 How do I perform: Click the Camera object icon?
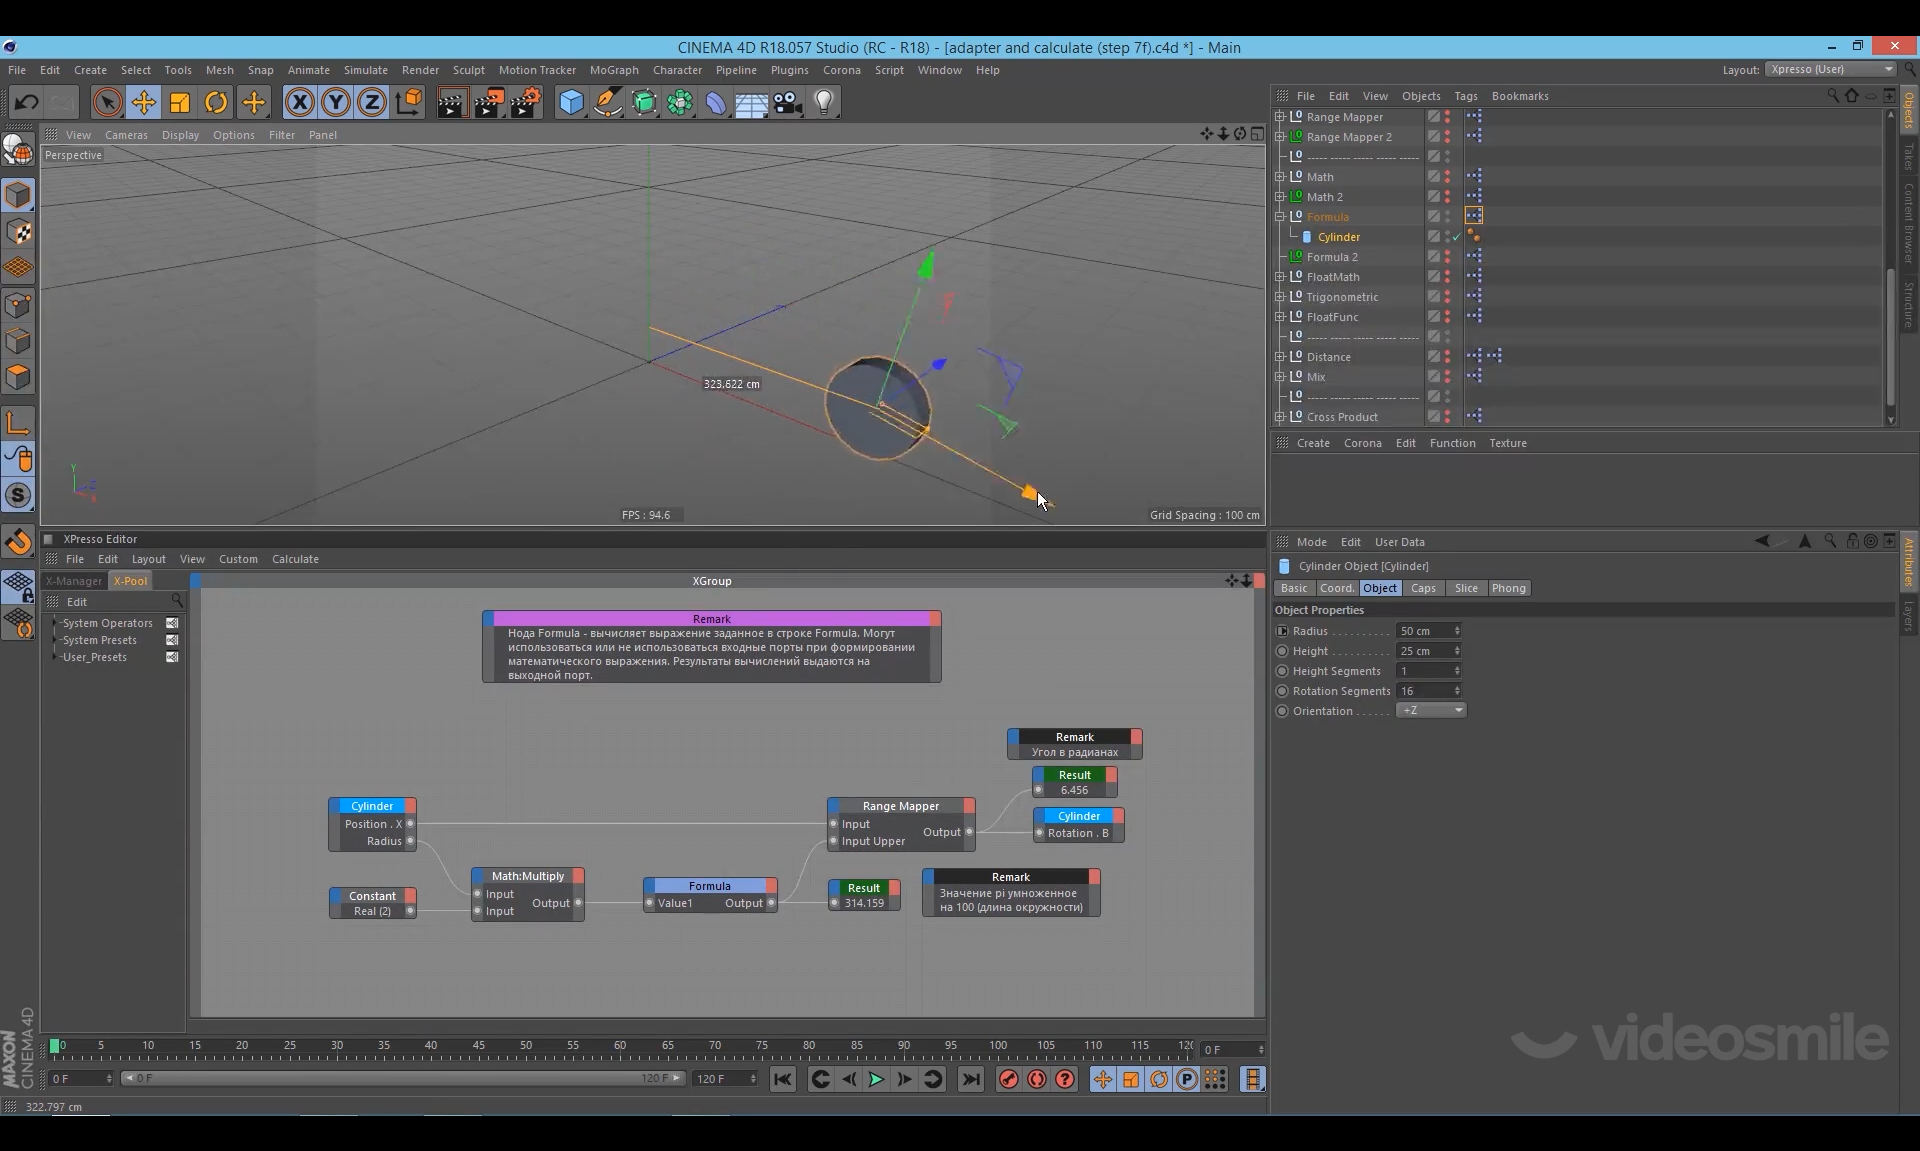(x=788, y=102)
